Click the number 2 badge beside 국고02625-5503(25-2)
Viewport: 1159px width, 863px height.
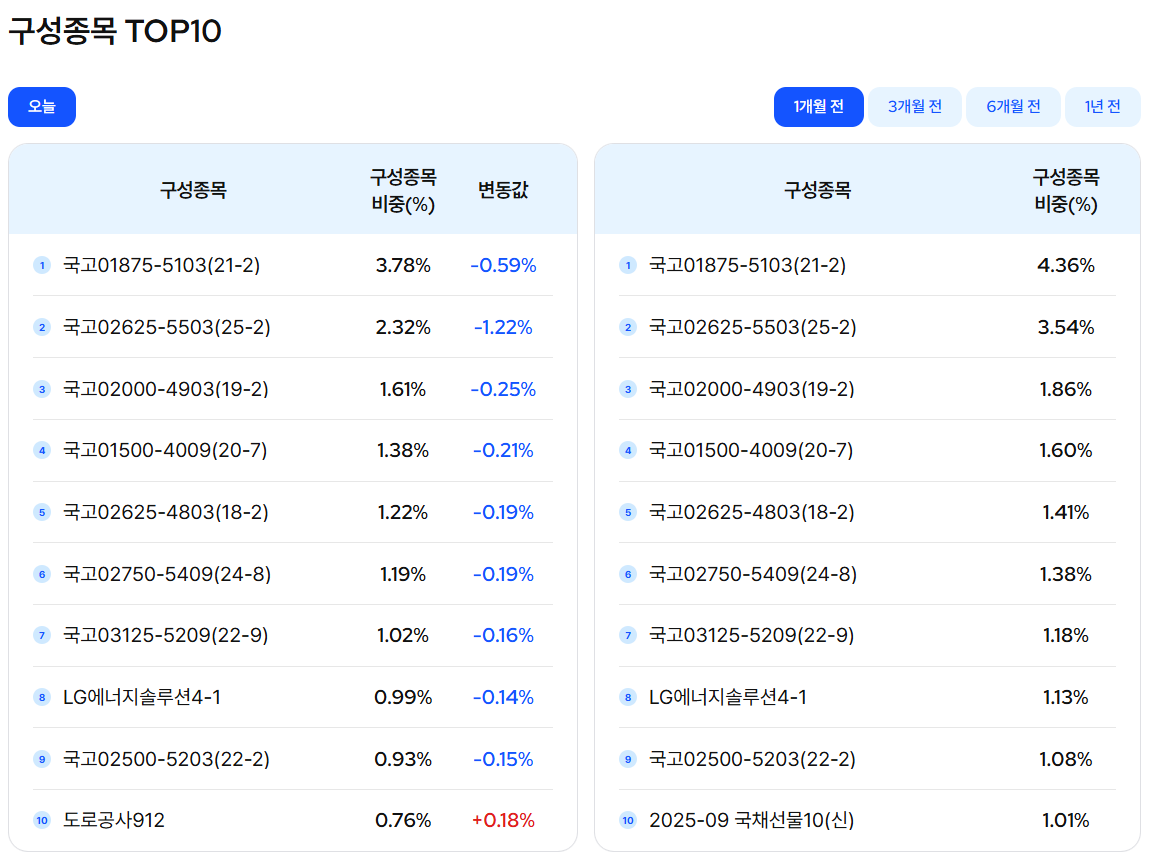click(x=42, y=327)
